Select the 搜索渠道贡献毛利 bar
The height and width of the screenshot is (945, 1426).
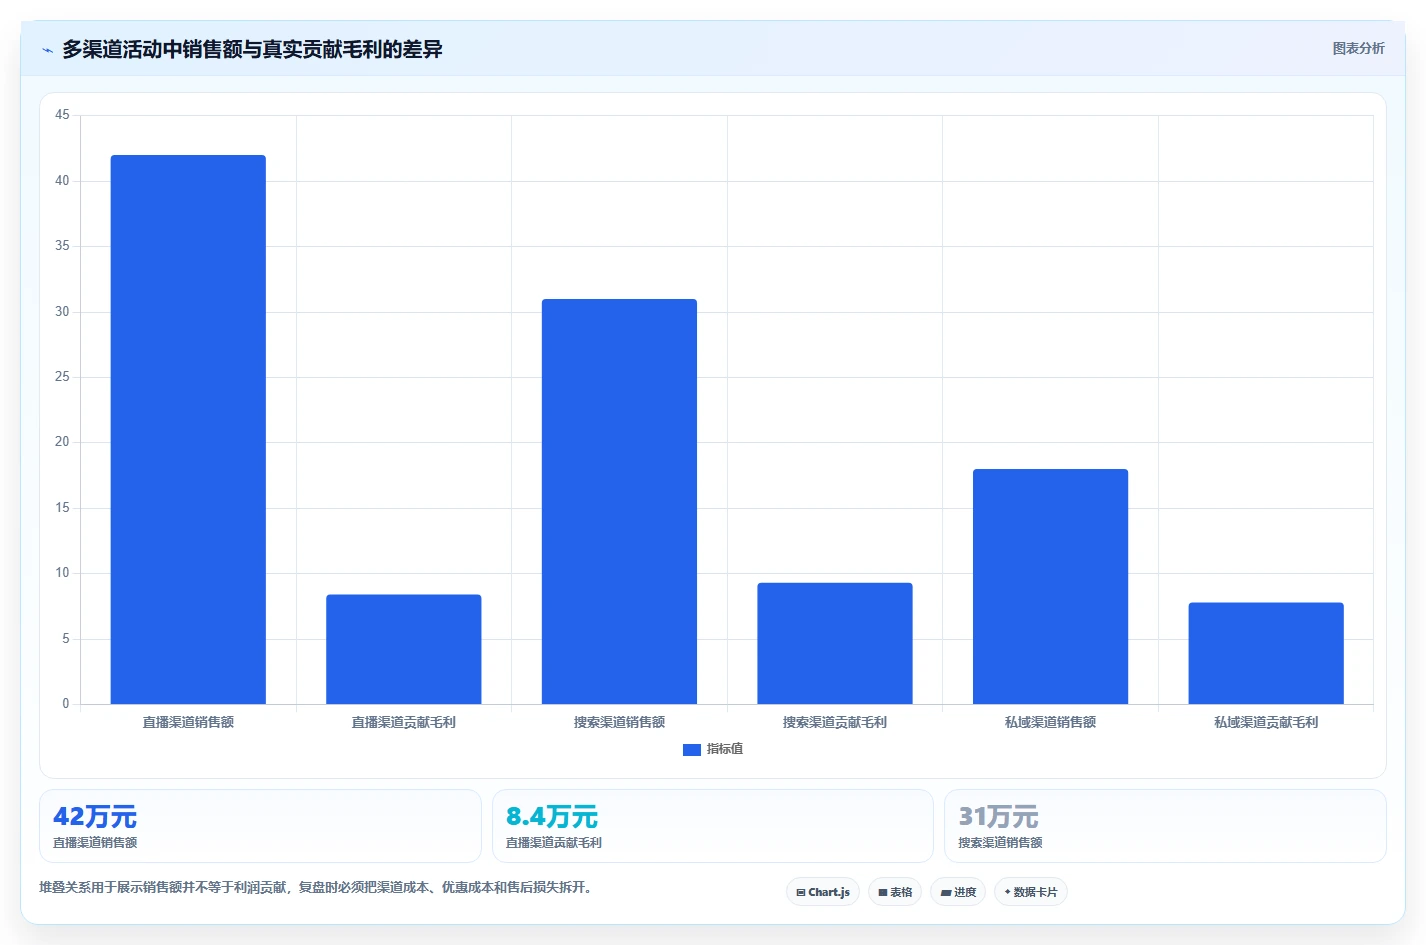coord(835,643)
